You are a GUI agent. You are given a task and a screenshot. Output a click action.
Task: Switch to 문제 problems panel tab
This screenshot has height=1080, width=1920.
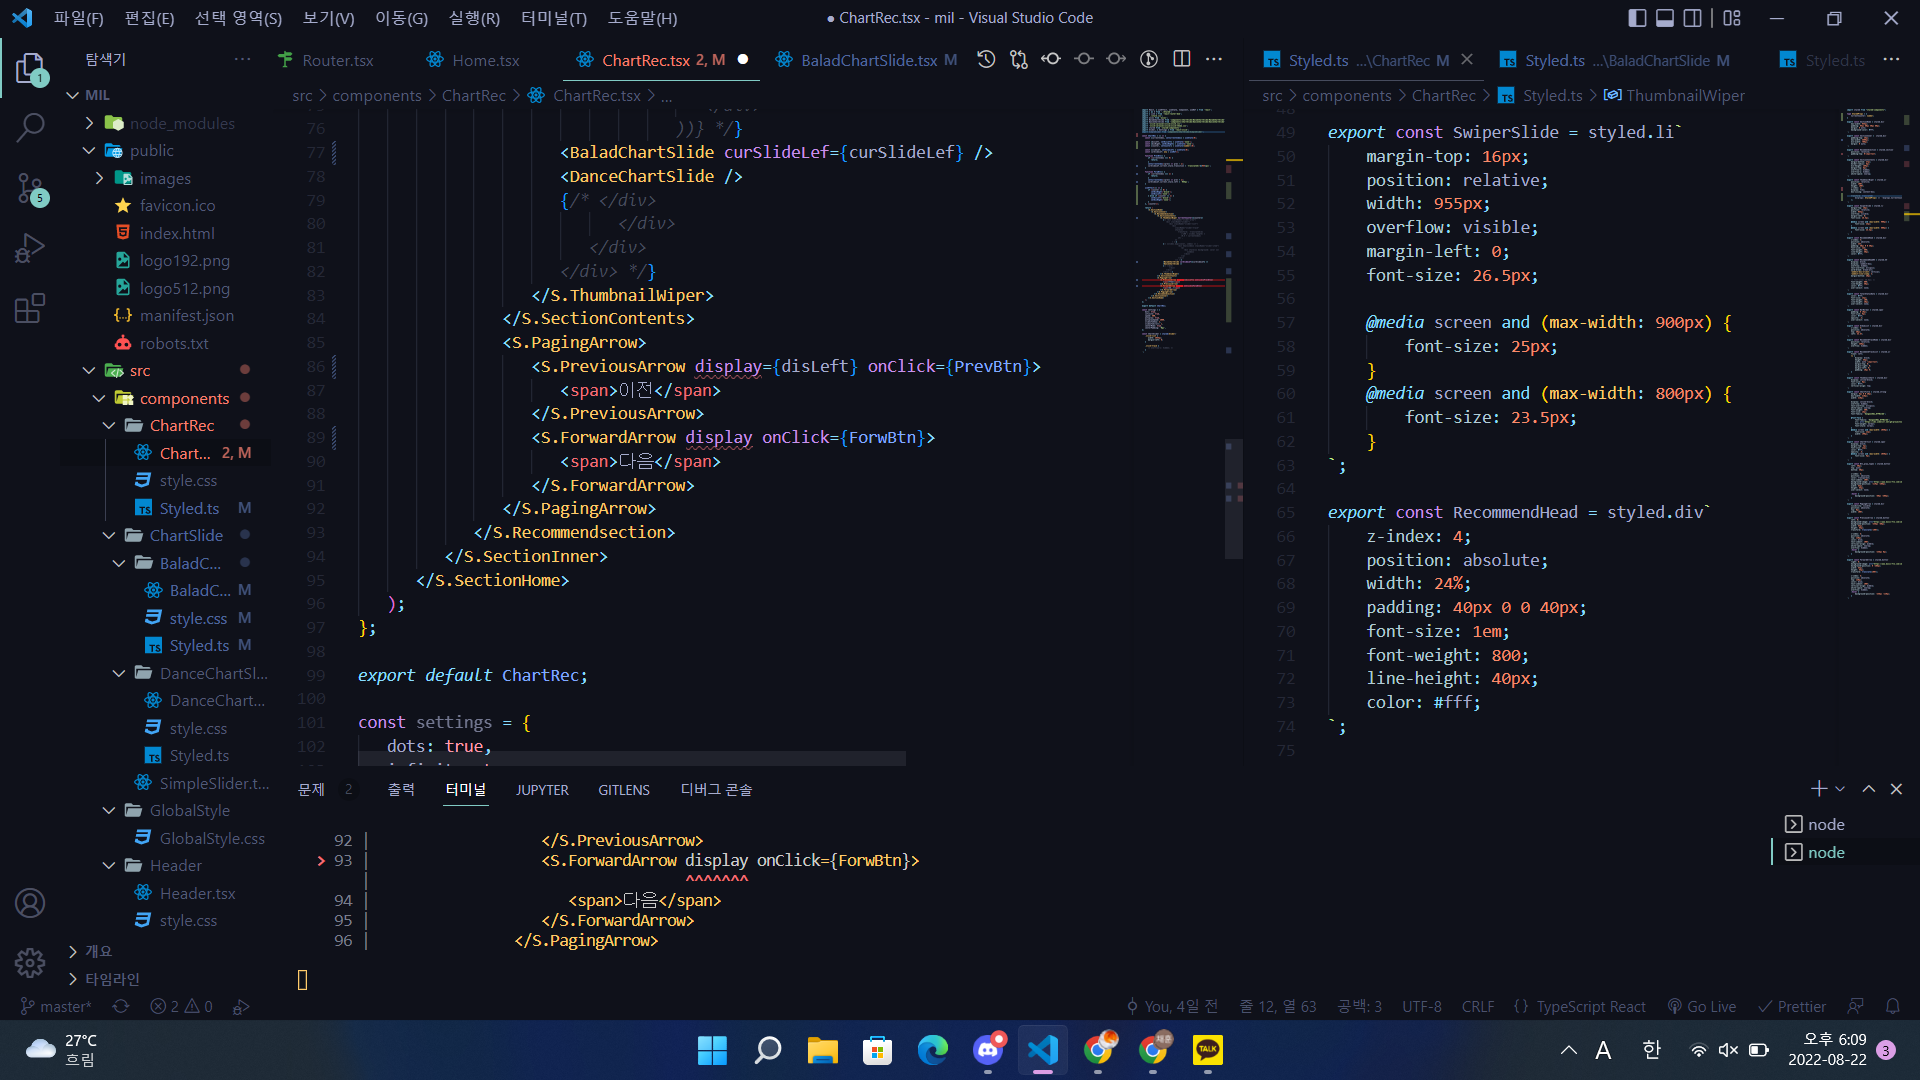pyautogui.click(x=312, y=789)
